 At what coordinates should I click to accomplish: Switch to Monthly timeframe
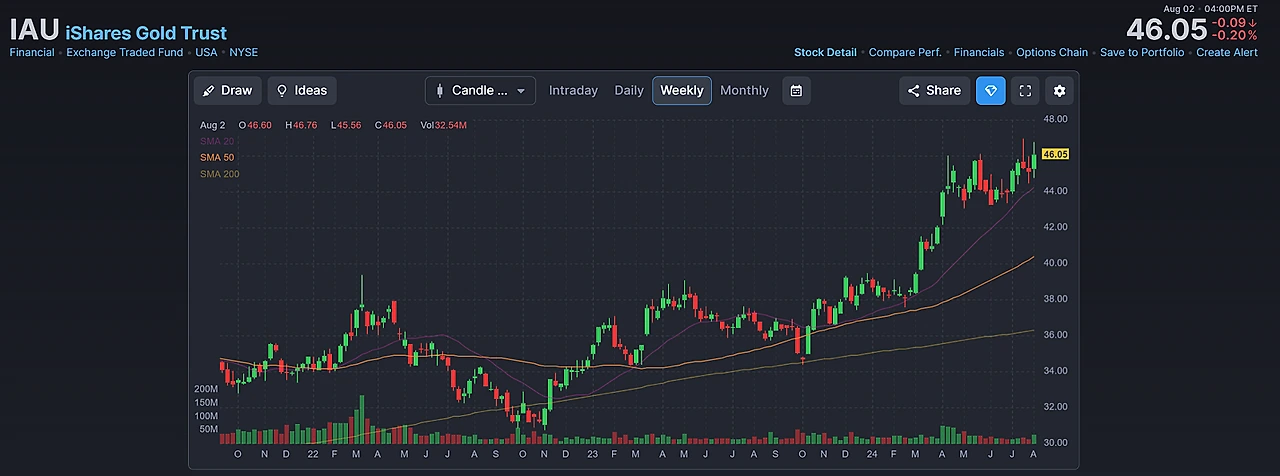744,90
